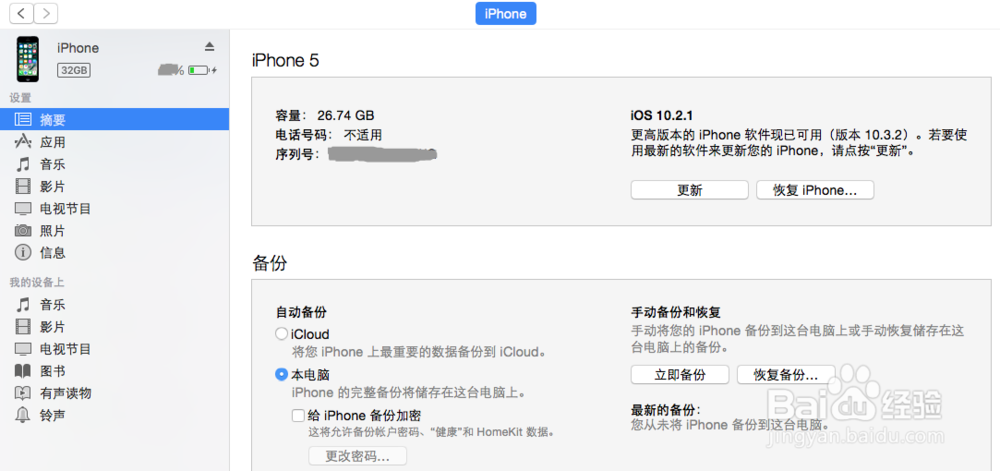Click 照片 camera icon in sidebar
1000x471 pixels.
coord(23,231)
